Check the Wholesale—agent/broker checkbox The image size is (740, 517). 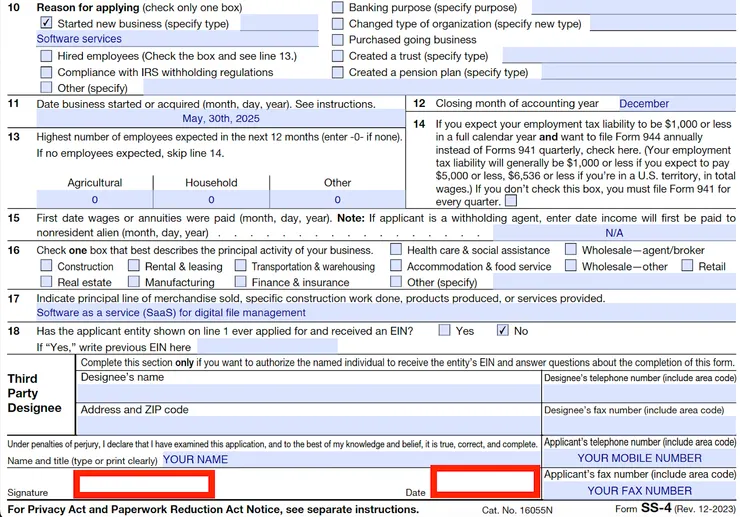[571, 249]
